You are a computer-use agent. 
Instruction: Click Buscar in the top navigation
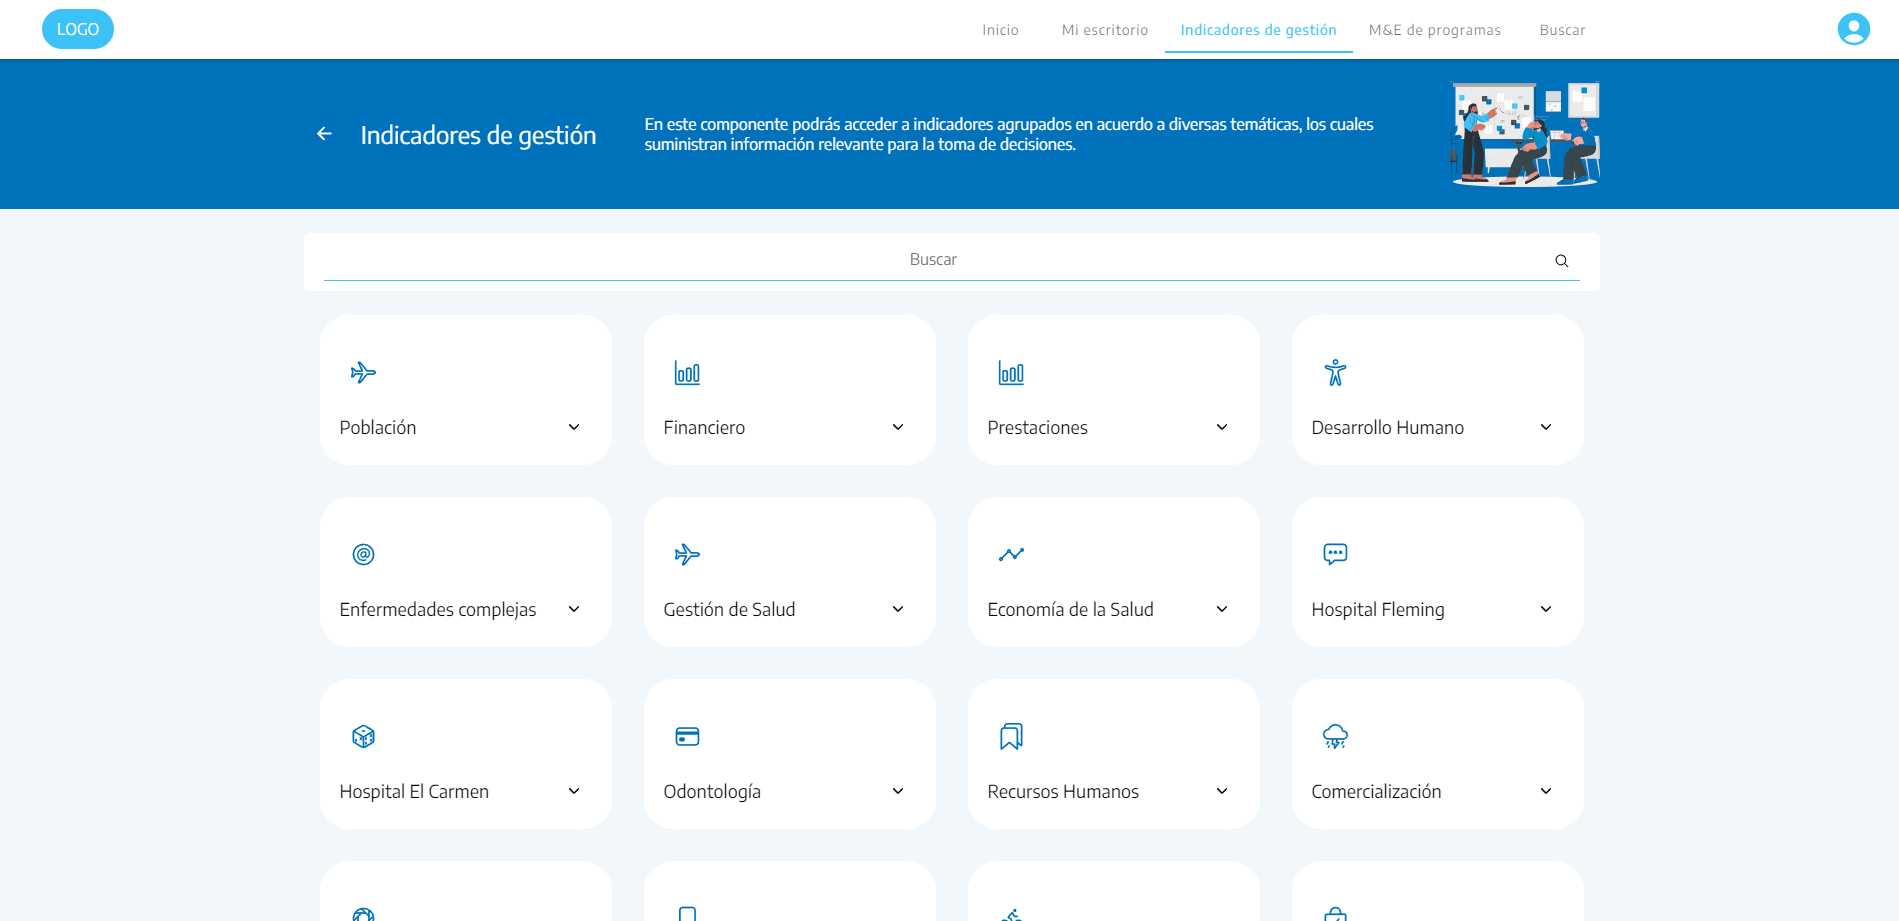1562,30
